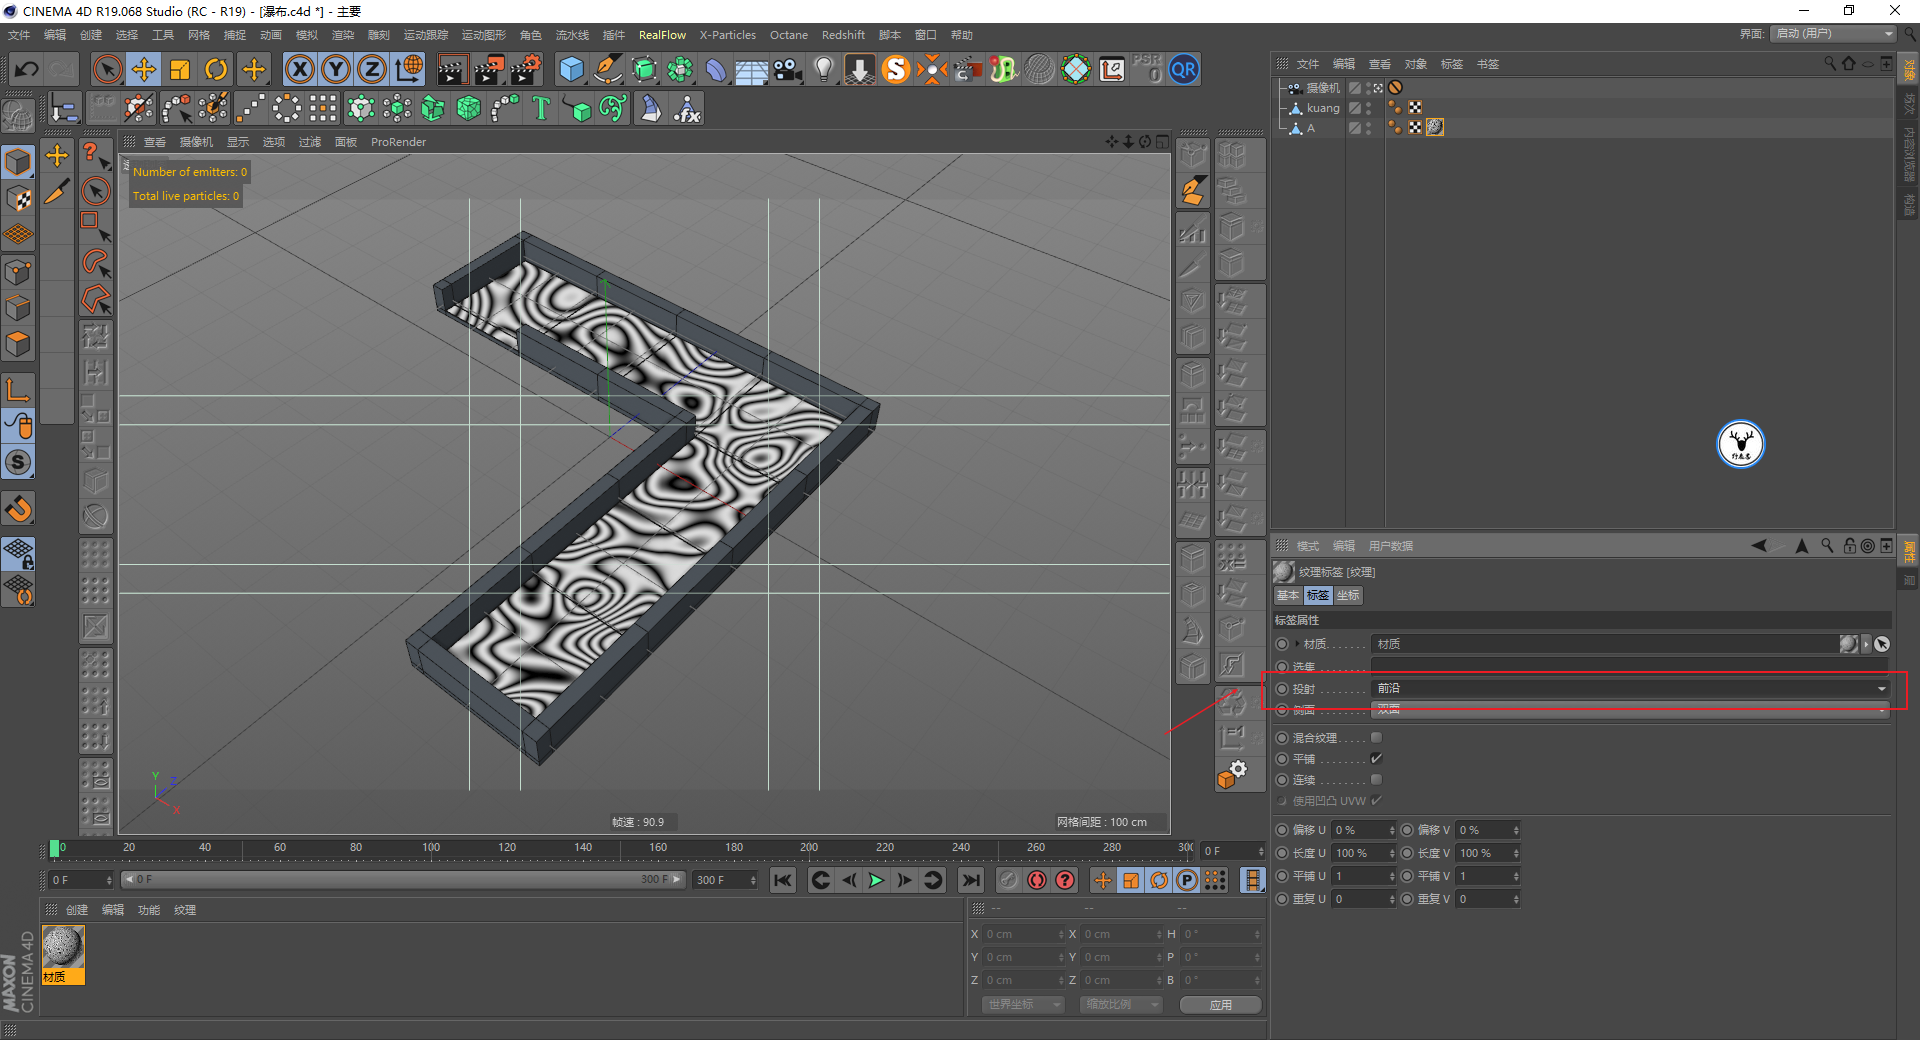This screenshot has height=1040, width=1920.
Task: Enable the 混合纹理 checkbox
Action: click(1376, 738)
